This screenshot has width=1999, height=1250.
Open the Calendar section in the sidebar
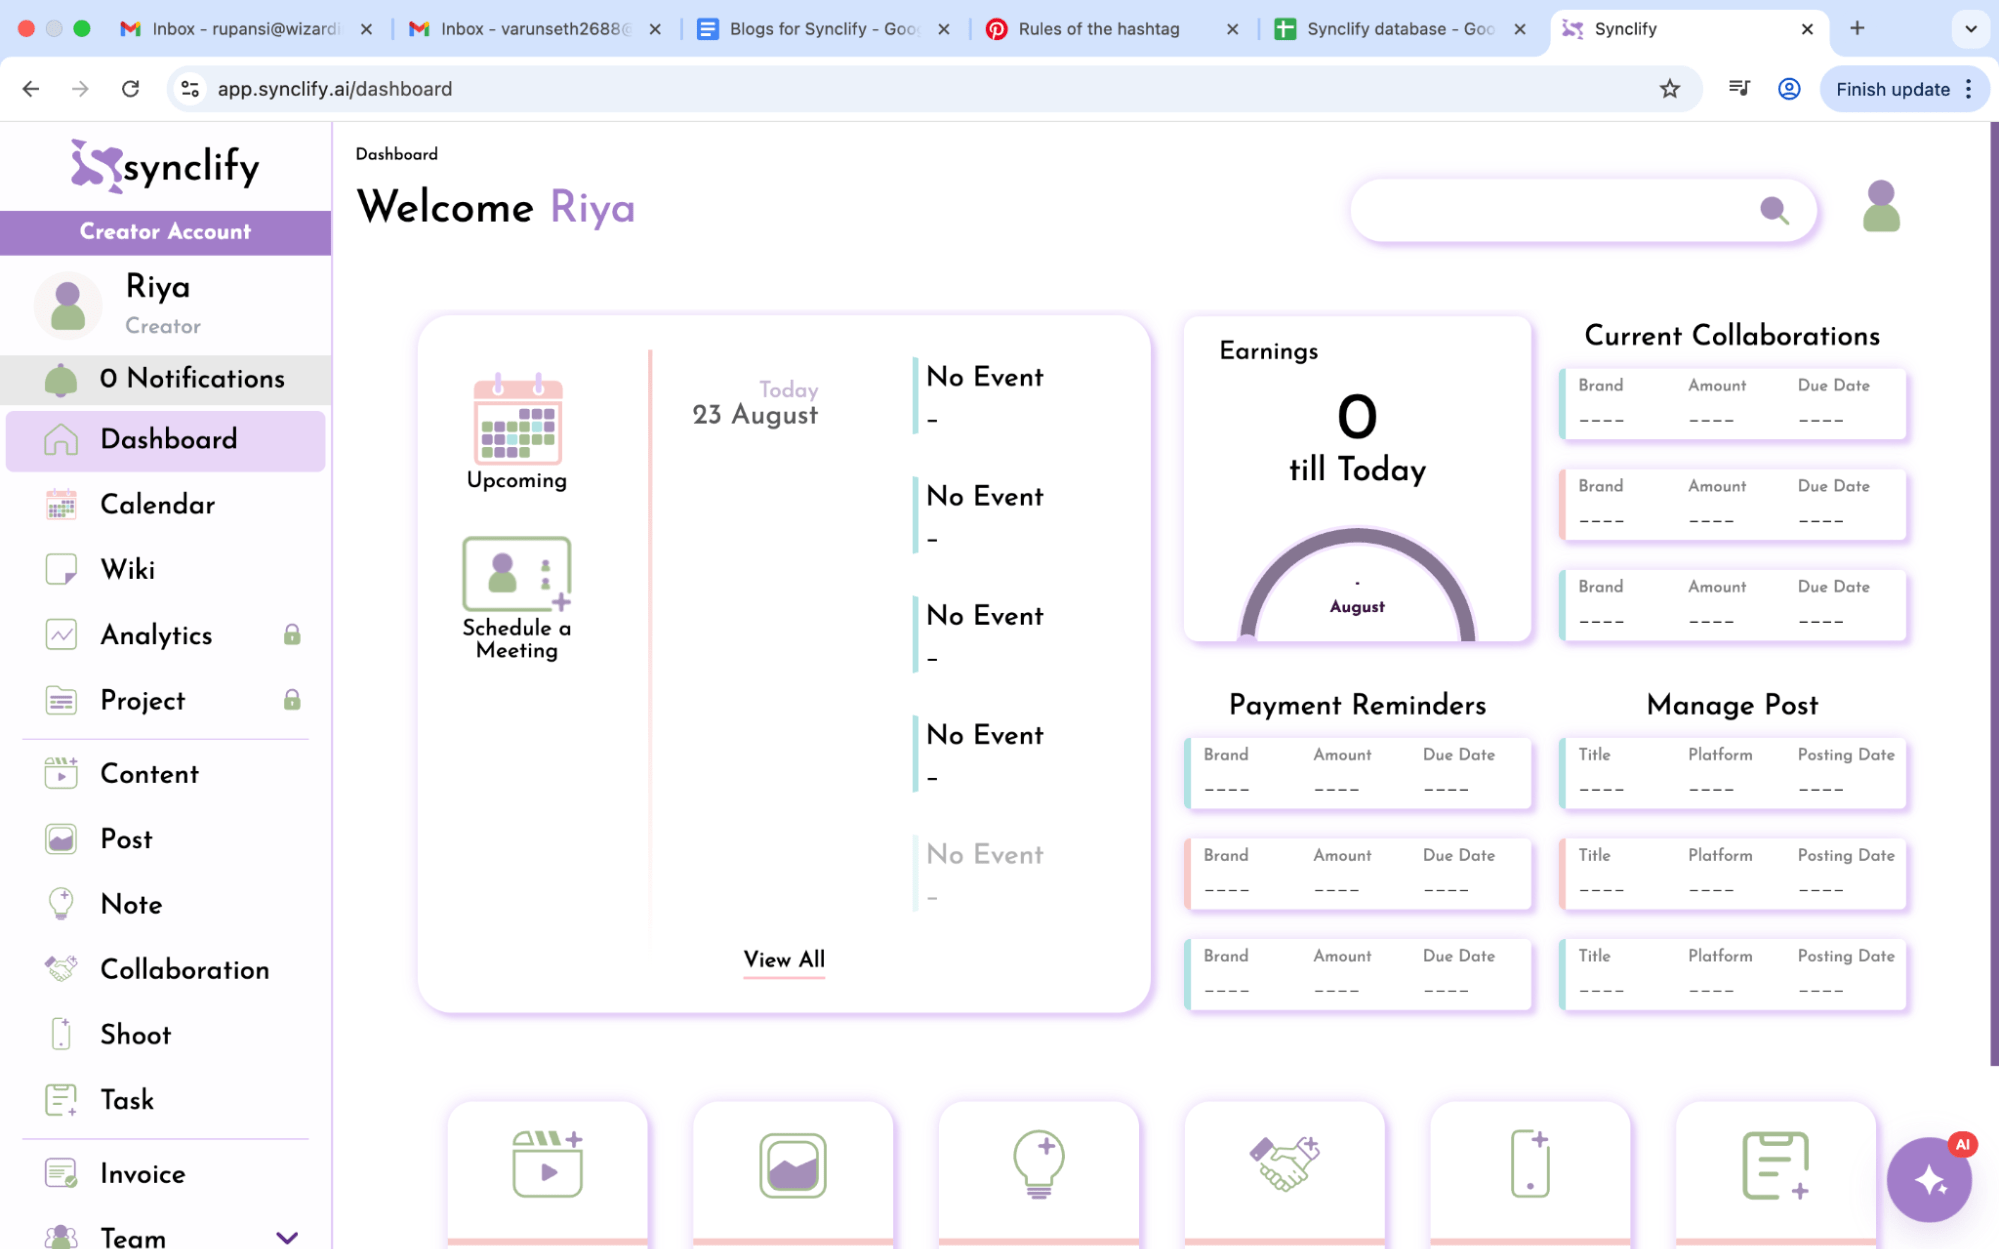[157, 505]
